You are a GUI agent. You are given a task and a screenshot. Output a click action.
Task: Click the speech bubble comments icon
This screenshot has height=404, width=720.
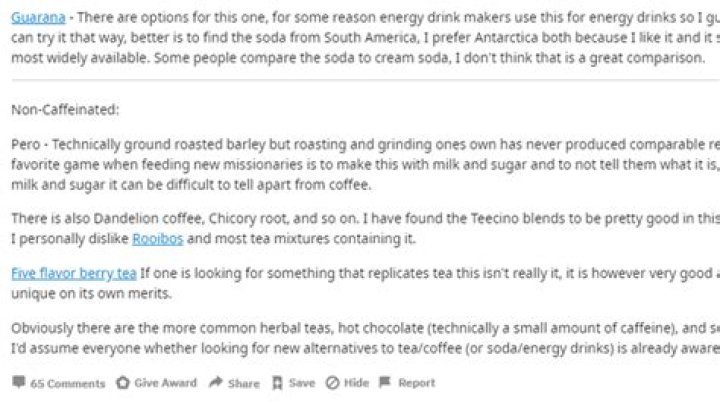(19, 382)
